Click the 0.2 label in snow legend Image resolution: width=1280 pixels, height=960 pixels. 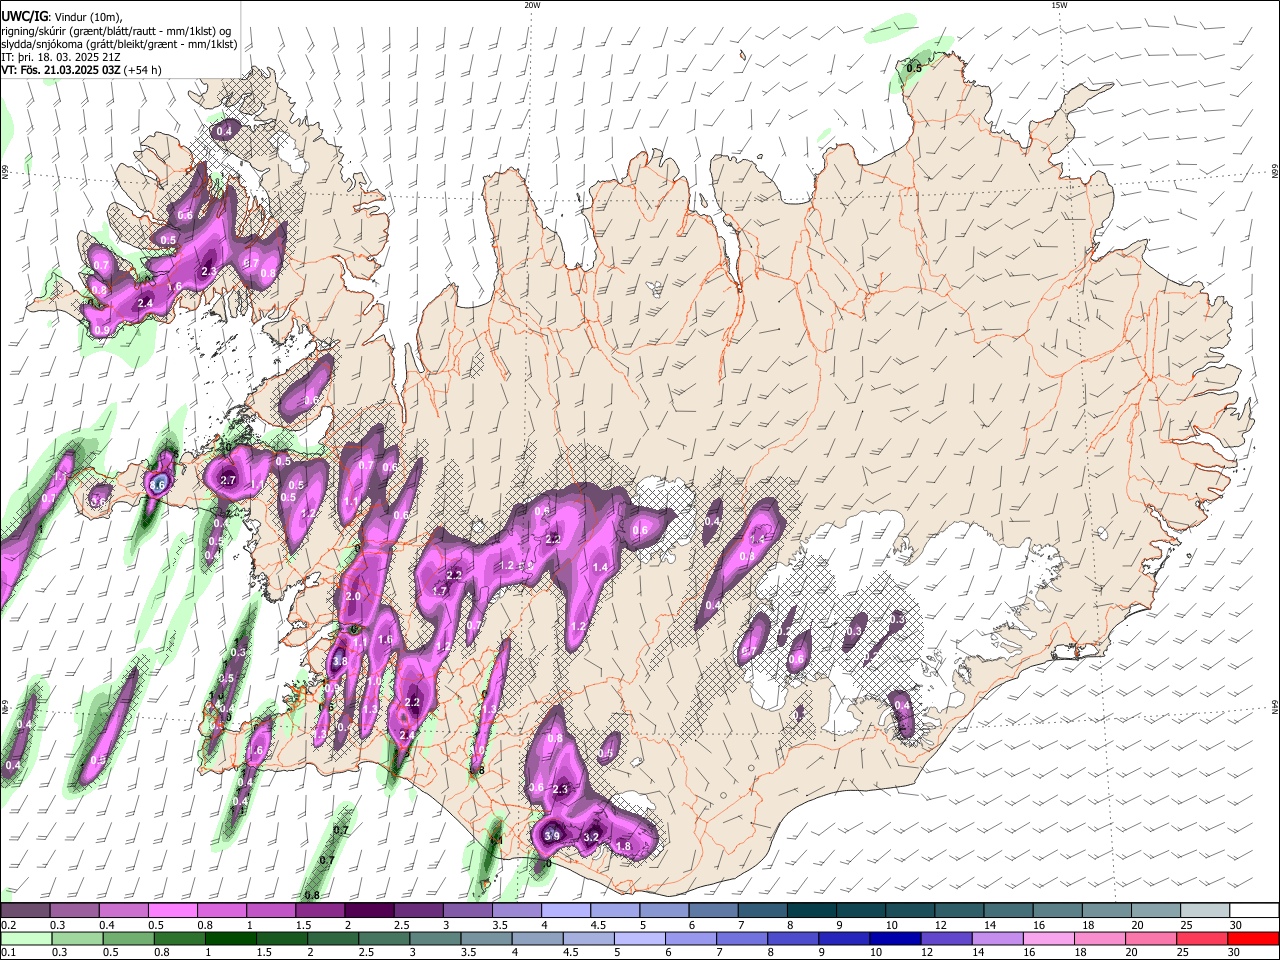click(8, 925)
